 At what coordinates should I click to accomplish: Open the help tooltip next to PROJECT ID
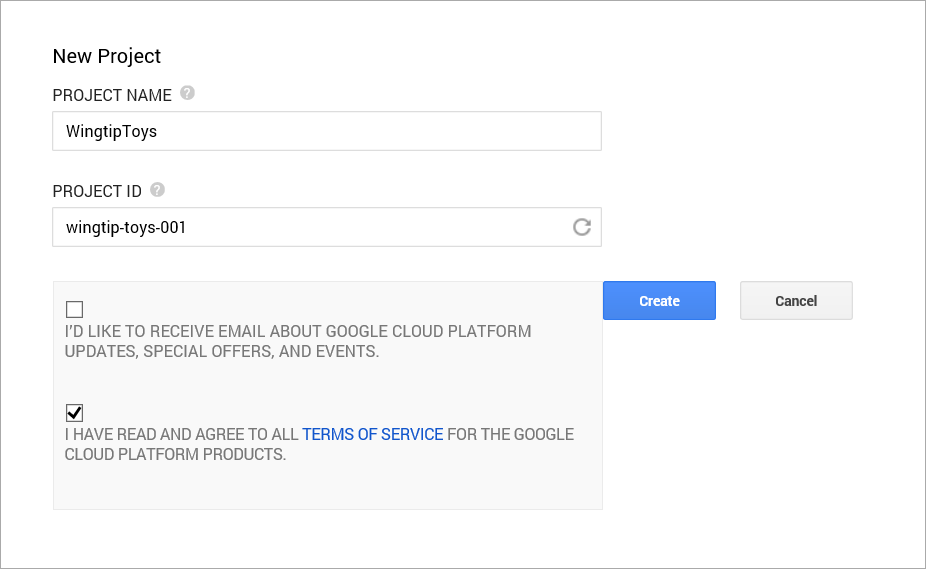pos(157,189)
